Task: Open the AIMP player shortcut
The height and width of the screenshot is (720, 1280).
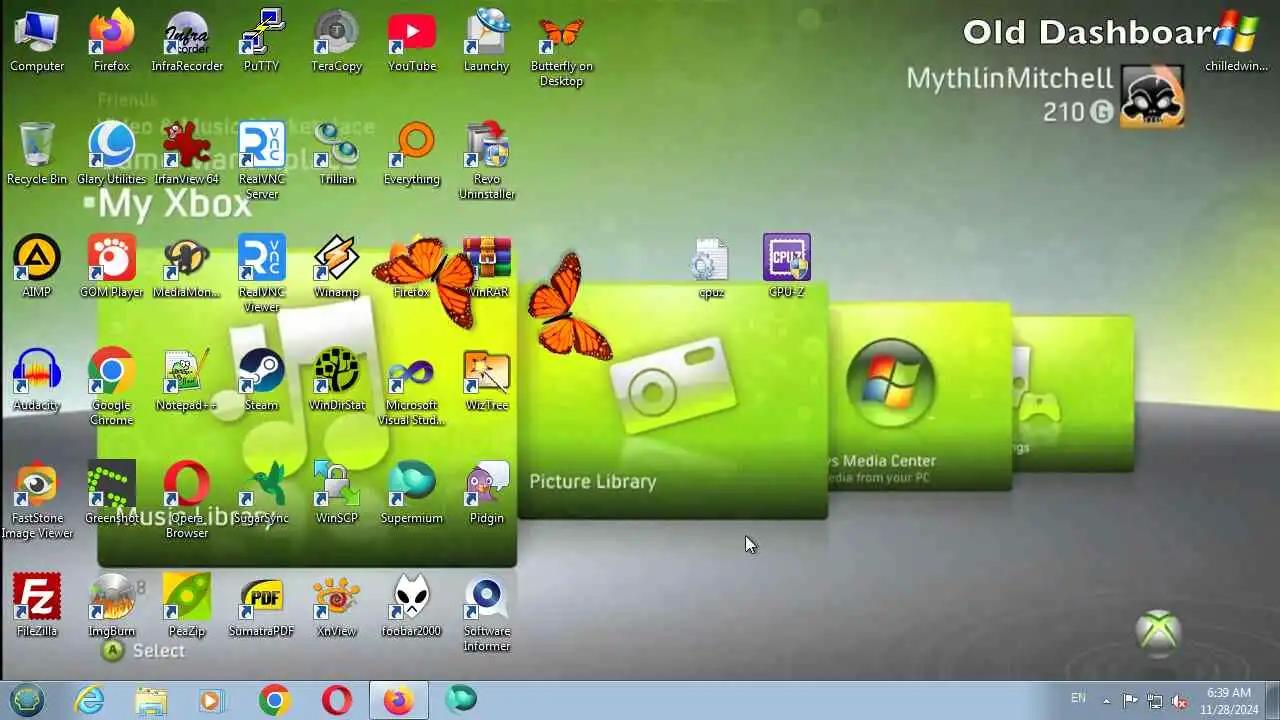Action: click(37, 267)
